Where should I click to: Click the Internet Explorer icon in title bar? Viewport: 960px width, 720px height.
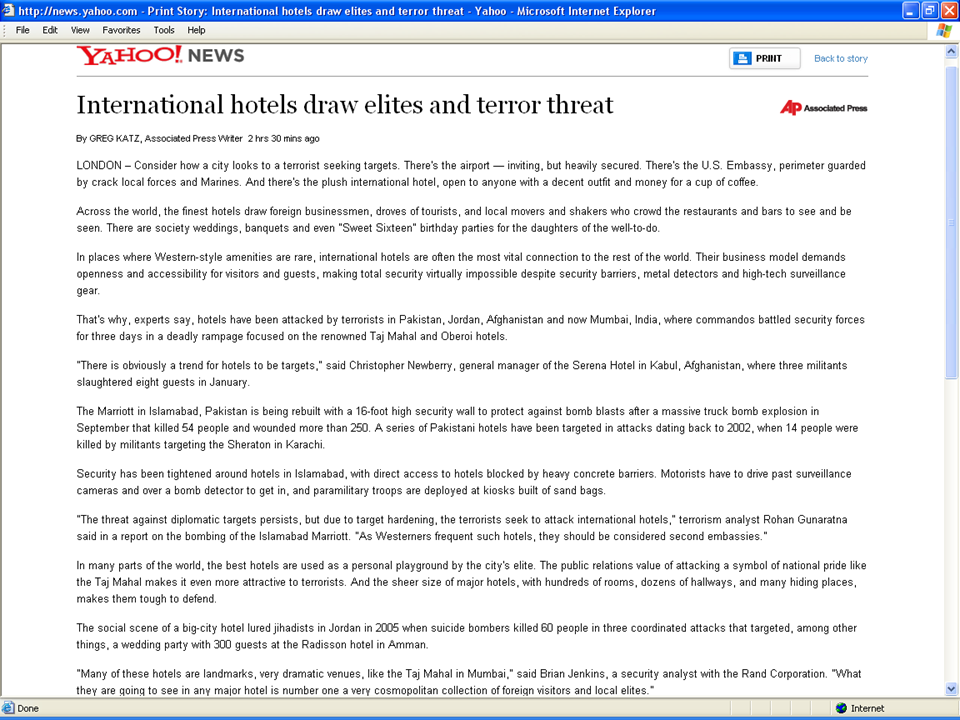coord(9,11)
